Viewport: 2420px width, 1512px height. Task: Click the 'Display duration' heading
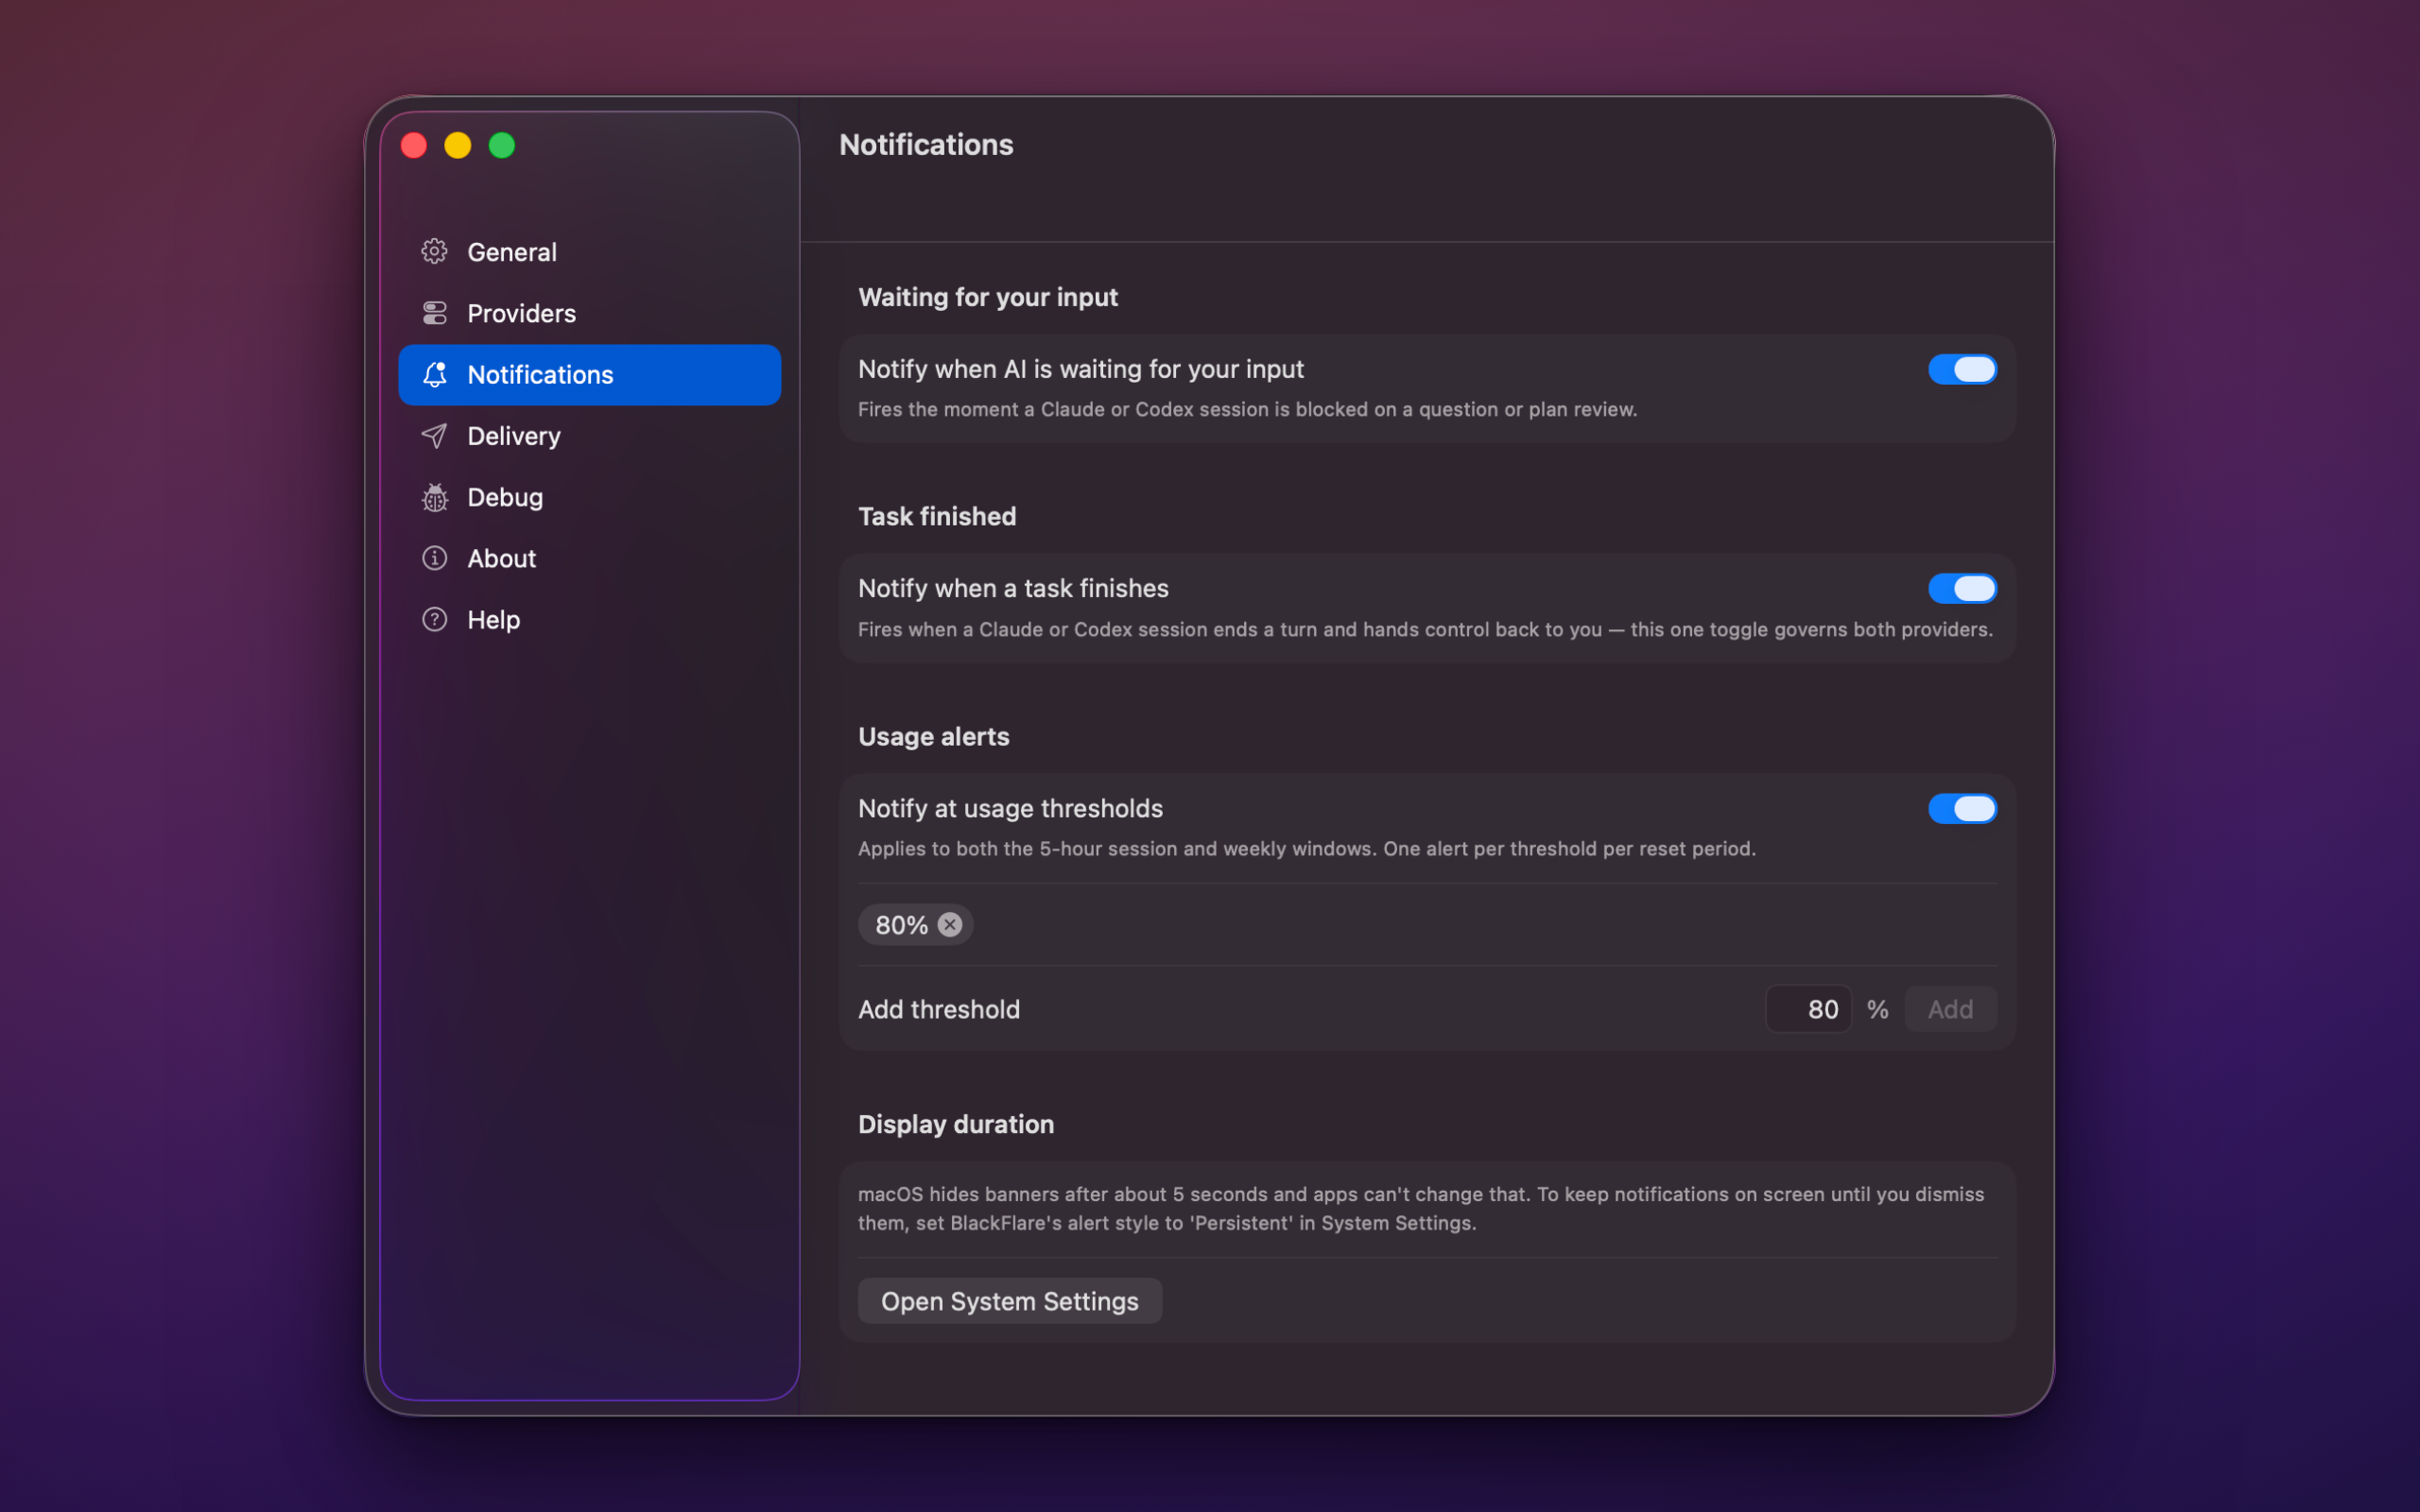(956, 1124)
